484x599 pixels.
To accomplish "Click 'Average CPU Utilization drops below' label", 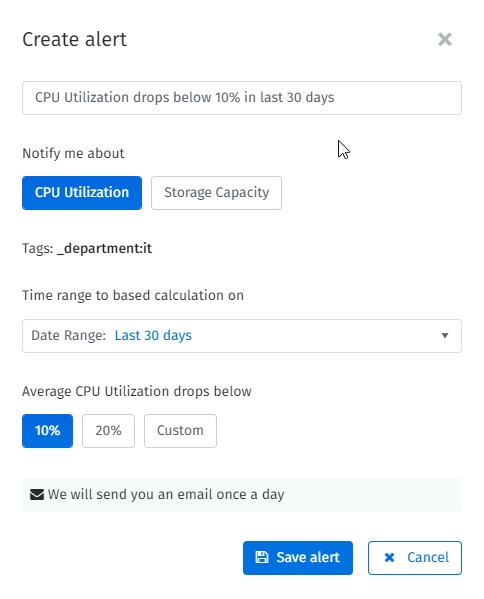I will coord(137,392).
